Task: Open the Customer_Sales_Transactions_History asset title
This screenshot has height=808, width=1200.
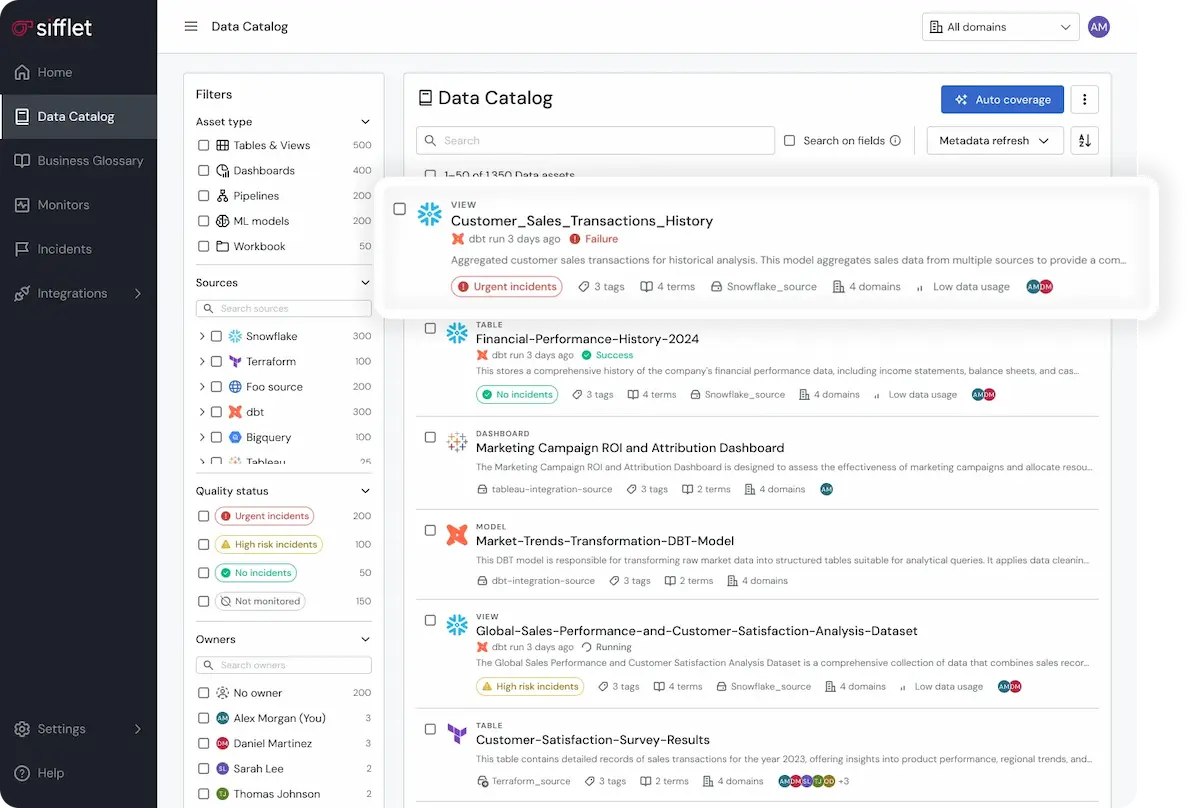Action: pos(582,221)
